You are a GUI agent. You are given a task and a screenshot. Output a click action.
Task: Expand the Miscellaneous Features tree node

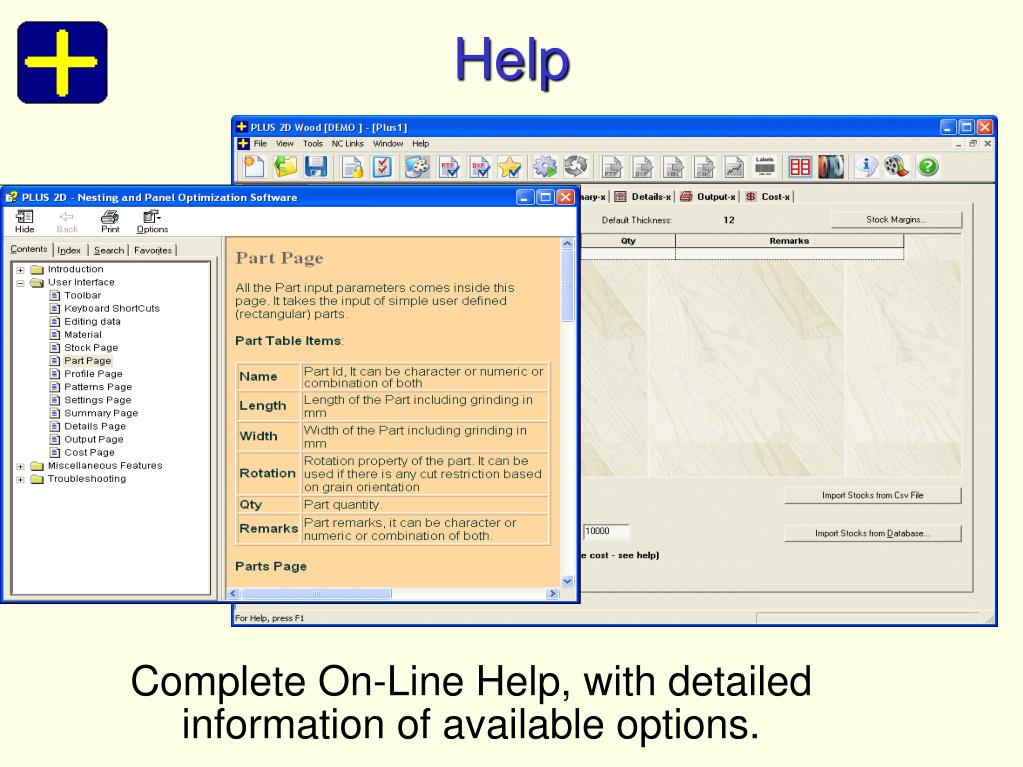pos(20,466)
